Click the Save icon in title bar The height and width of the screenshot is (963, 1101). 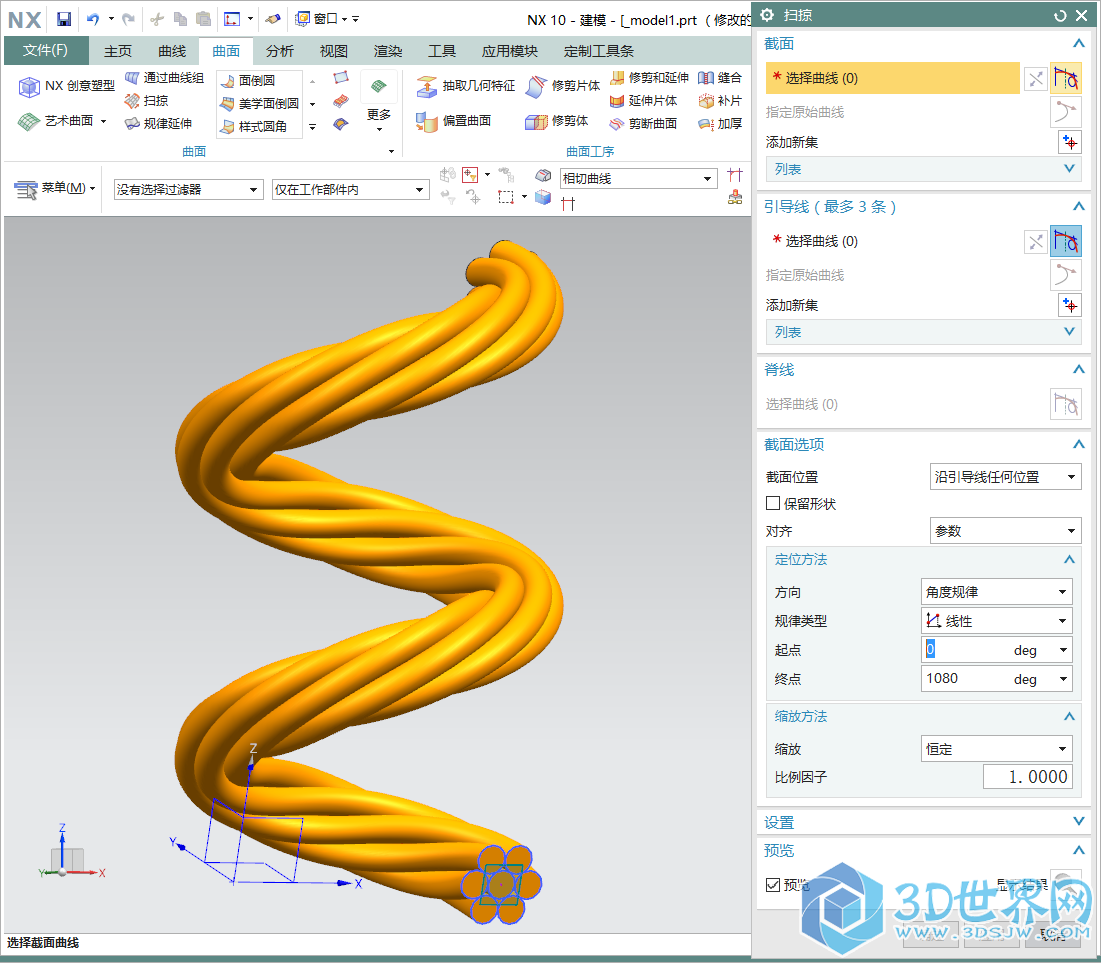(64, 19)
